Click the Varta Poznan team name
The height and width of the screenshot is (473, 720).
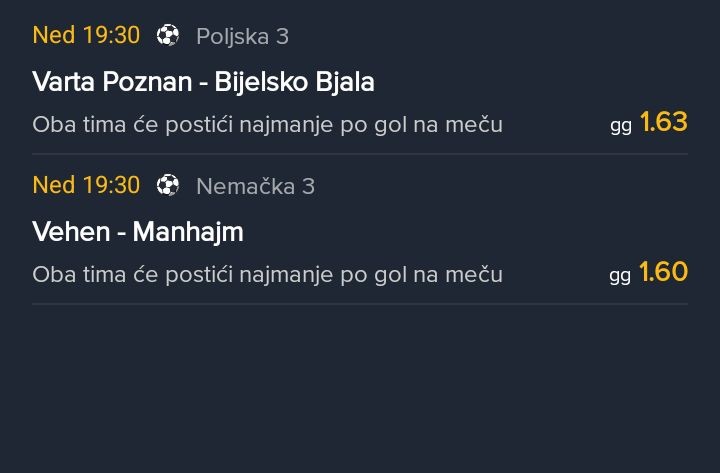(x=111, y=82)
